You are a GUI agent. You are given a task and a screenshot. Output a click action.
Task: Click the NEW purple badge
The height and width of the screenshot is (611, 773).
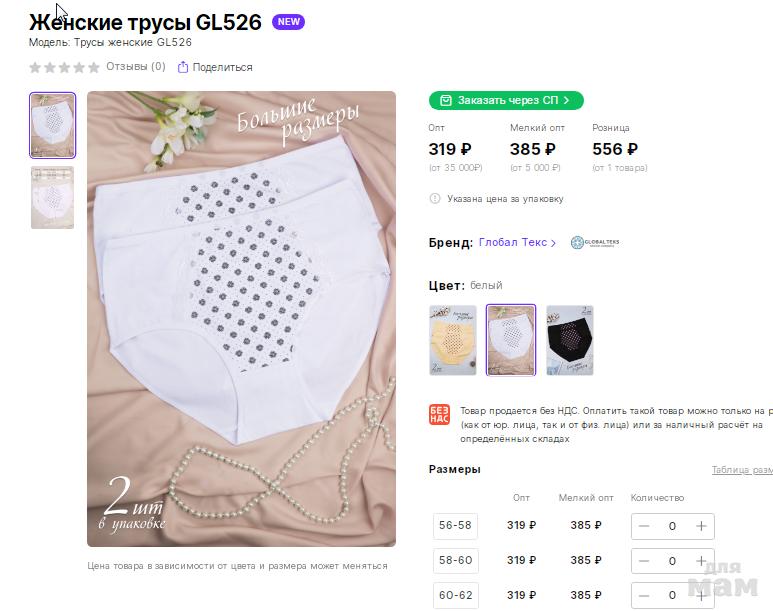pos(288,22)
